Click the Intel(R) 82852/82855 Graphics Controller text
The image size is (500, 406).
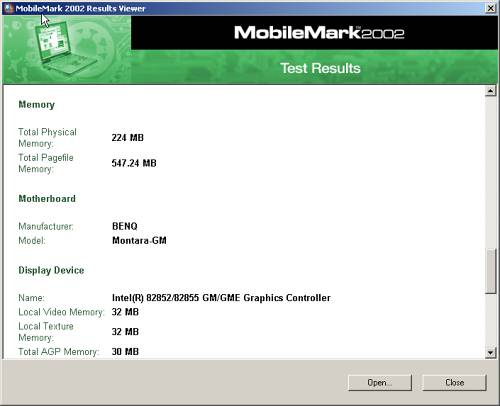tap(221, 298)
